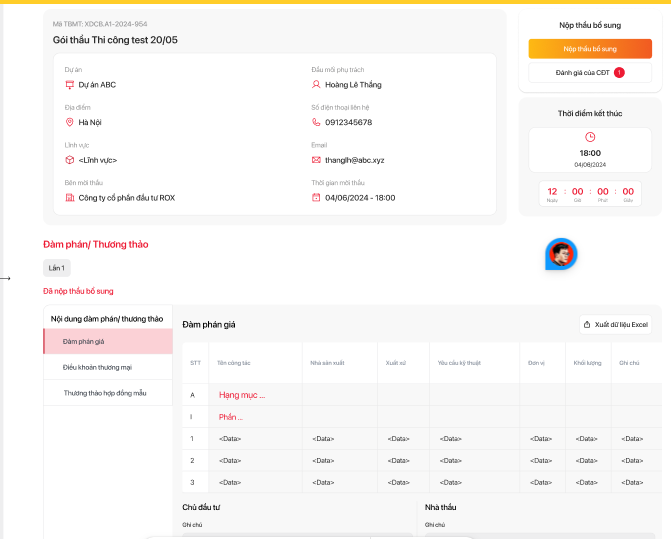Click the cube icon beside <Lĩnh vực>
Image resolution: width=671 pixels, height=539 pixels.
[70, 159]
